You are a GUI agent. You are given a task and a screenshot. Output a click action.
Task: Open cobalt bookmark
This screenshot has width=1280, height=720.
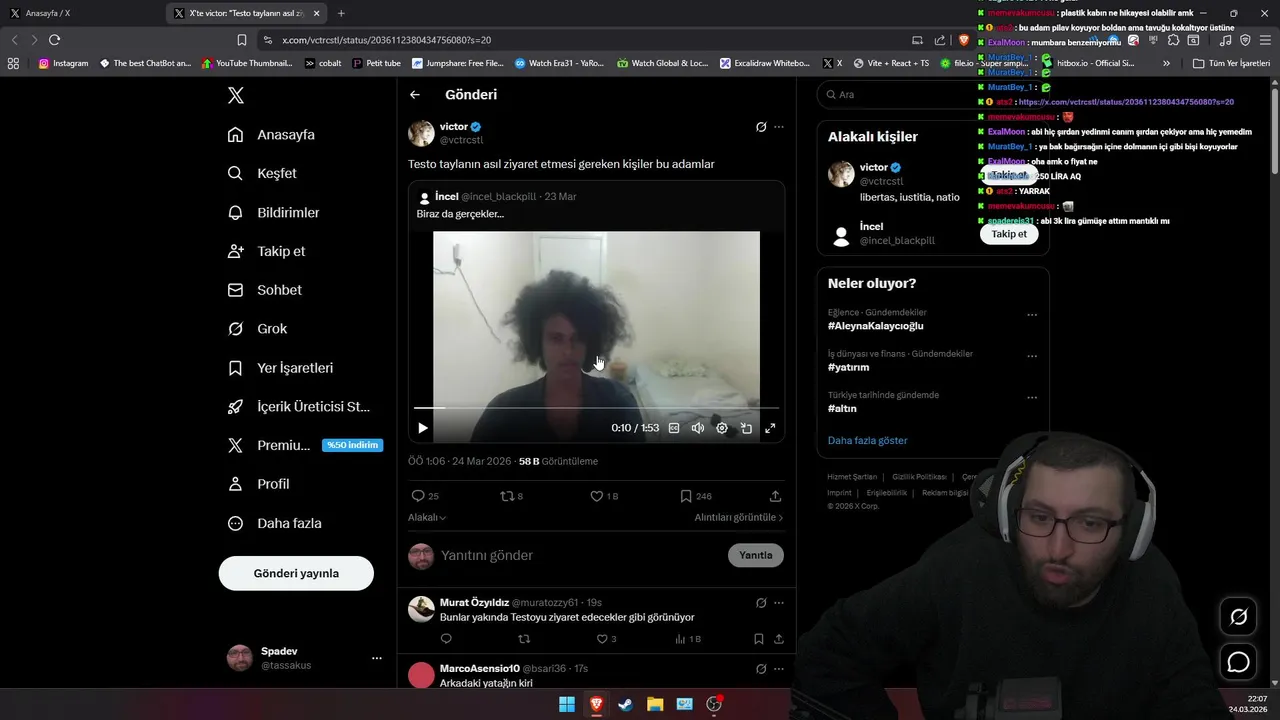[x=323, y=63]
